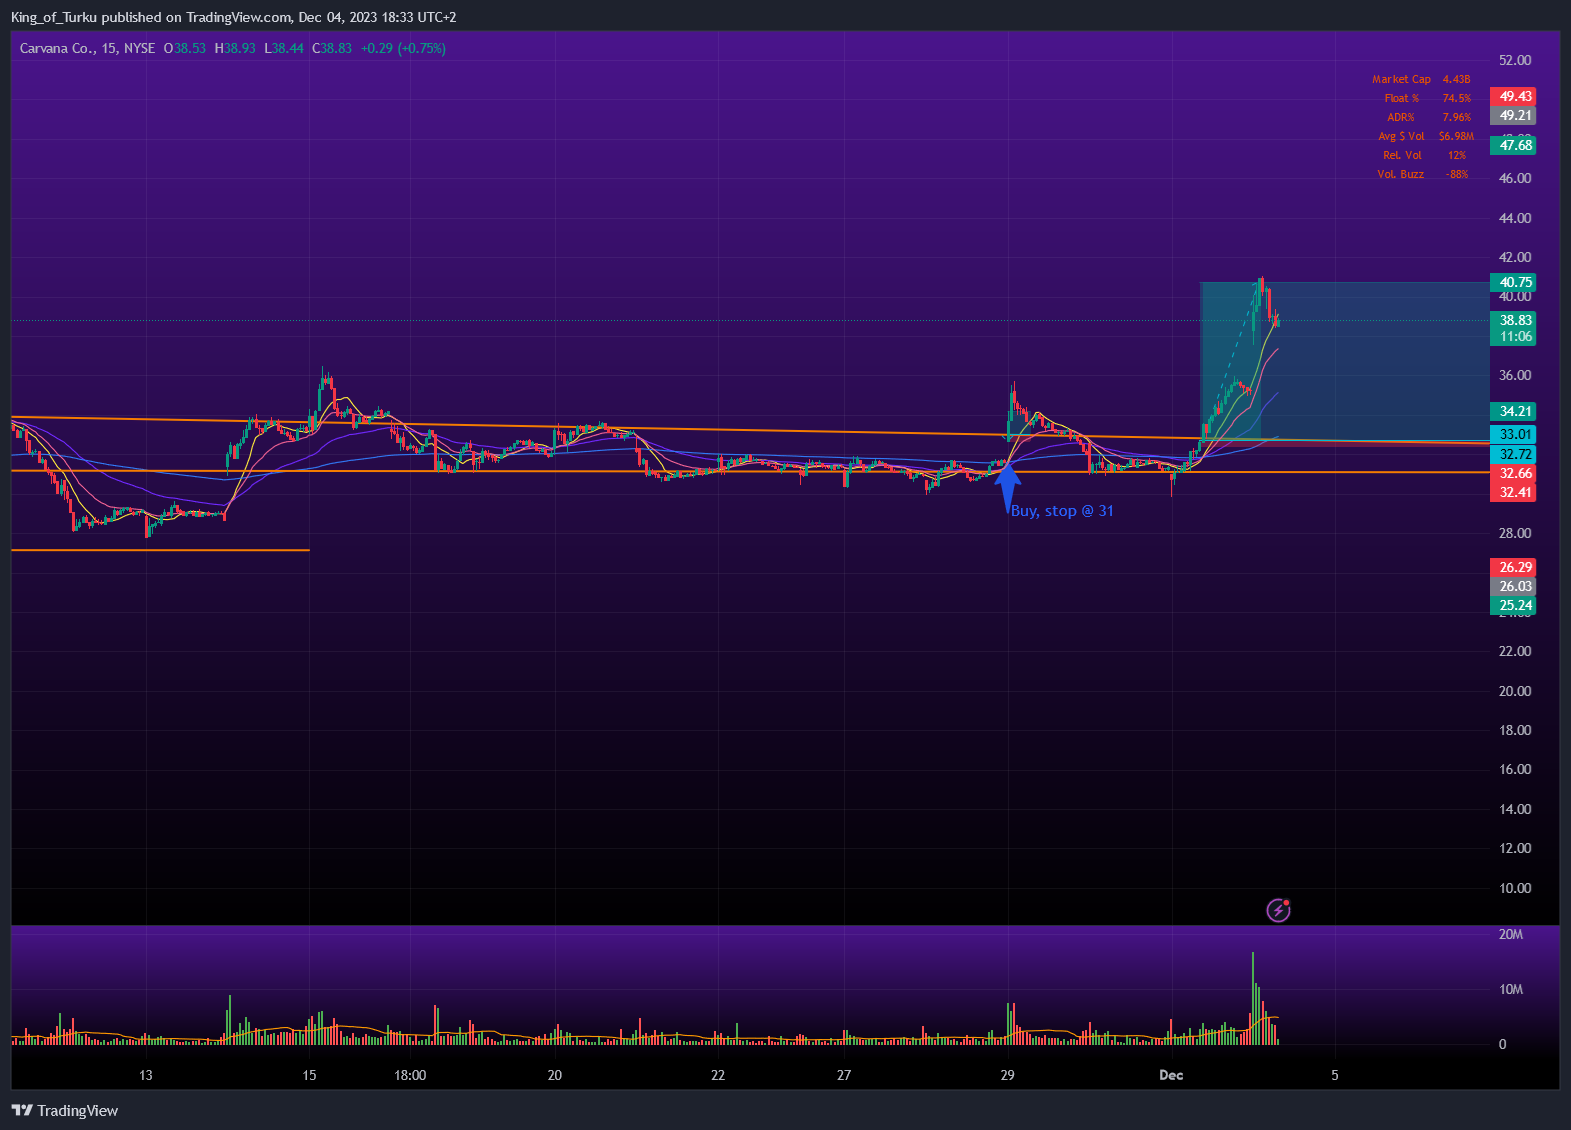Select the red 32.66 price label
The height and width of the screenshot is (1130, 1571).
pos(1513,474)
